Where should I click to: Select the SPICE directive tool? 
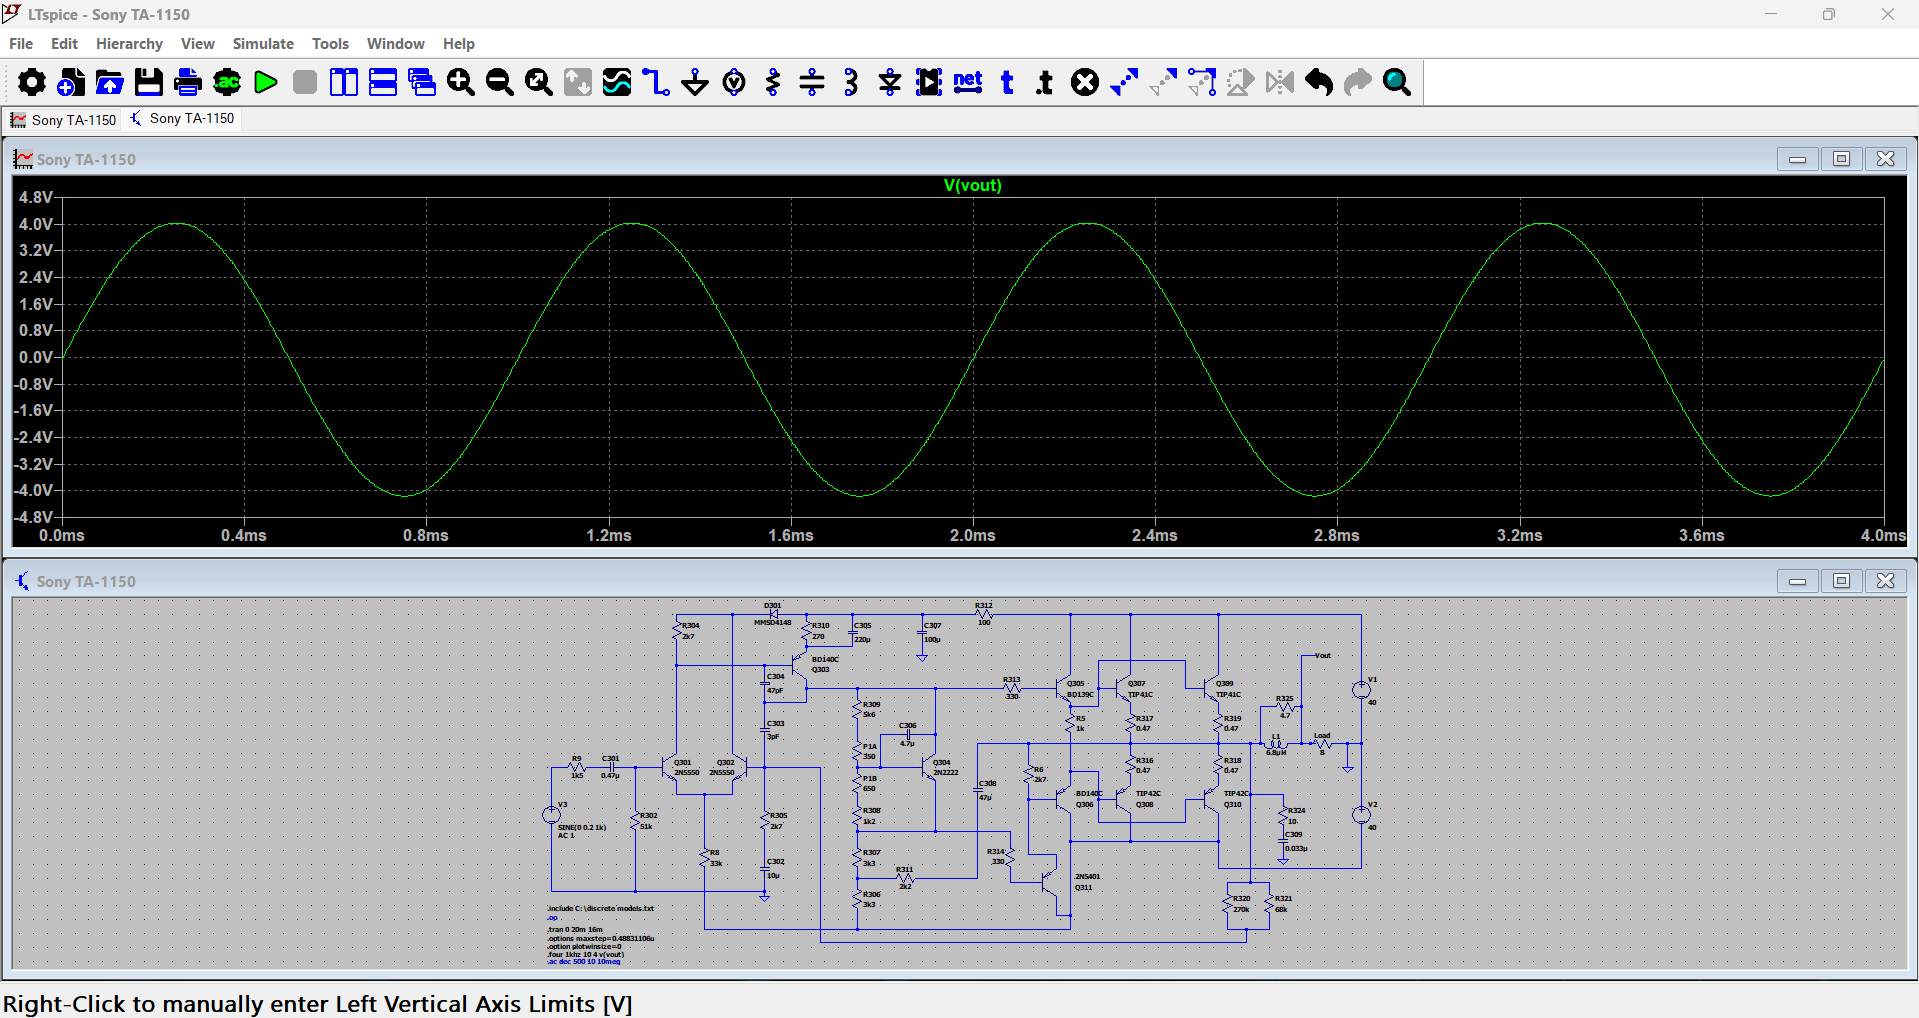coord(1046,82)
